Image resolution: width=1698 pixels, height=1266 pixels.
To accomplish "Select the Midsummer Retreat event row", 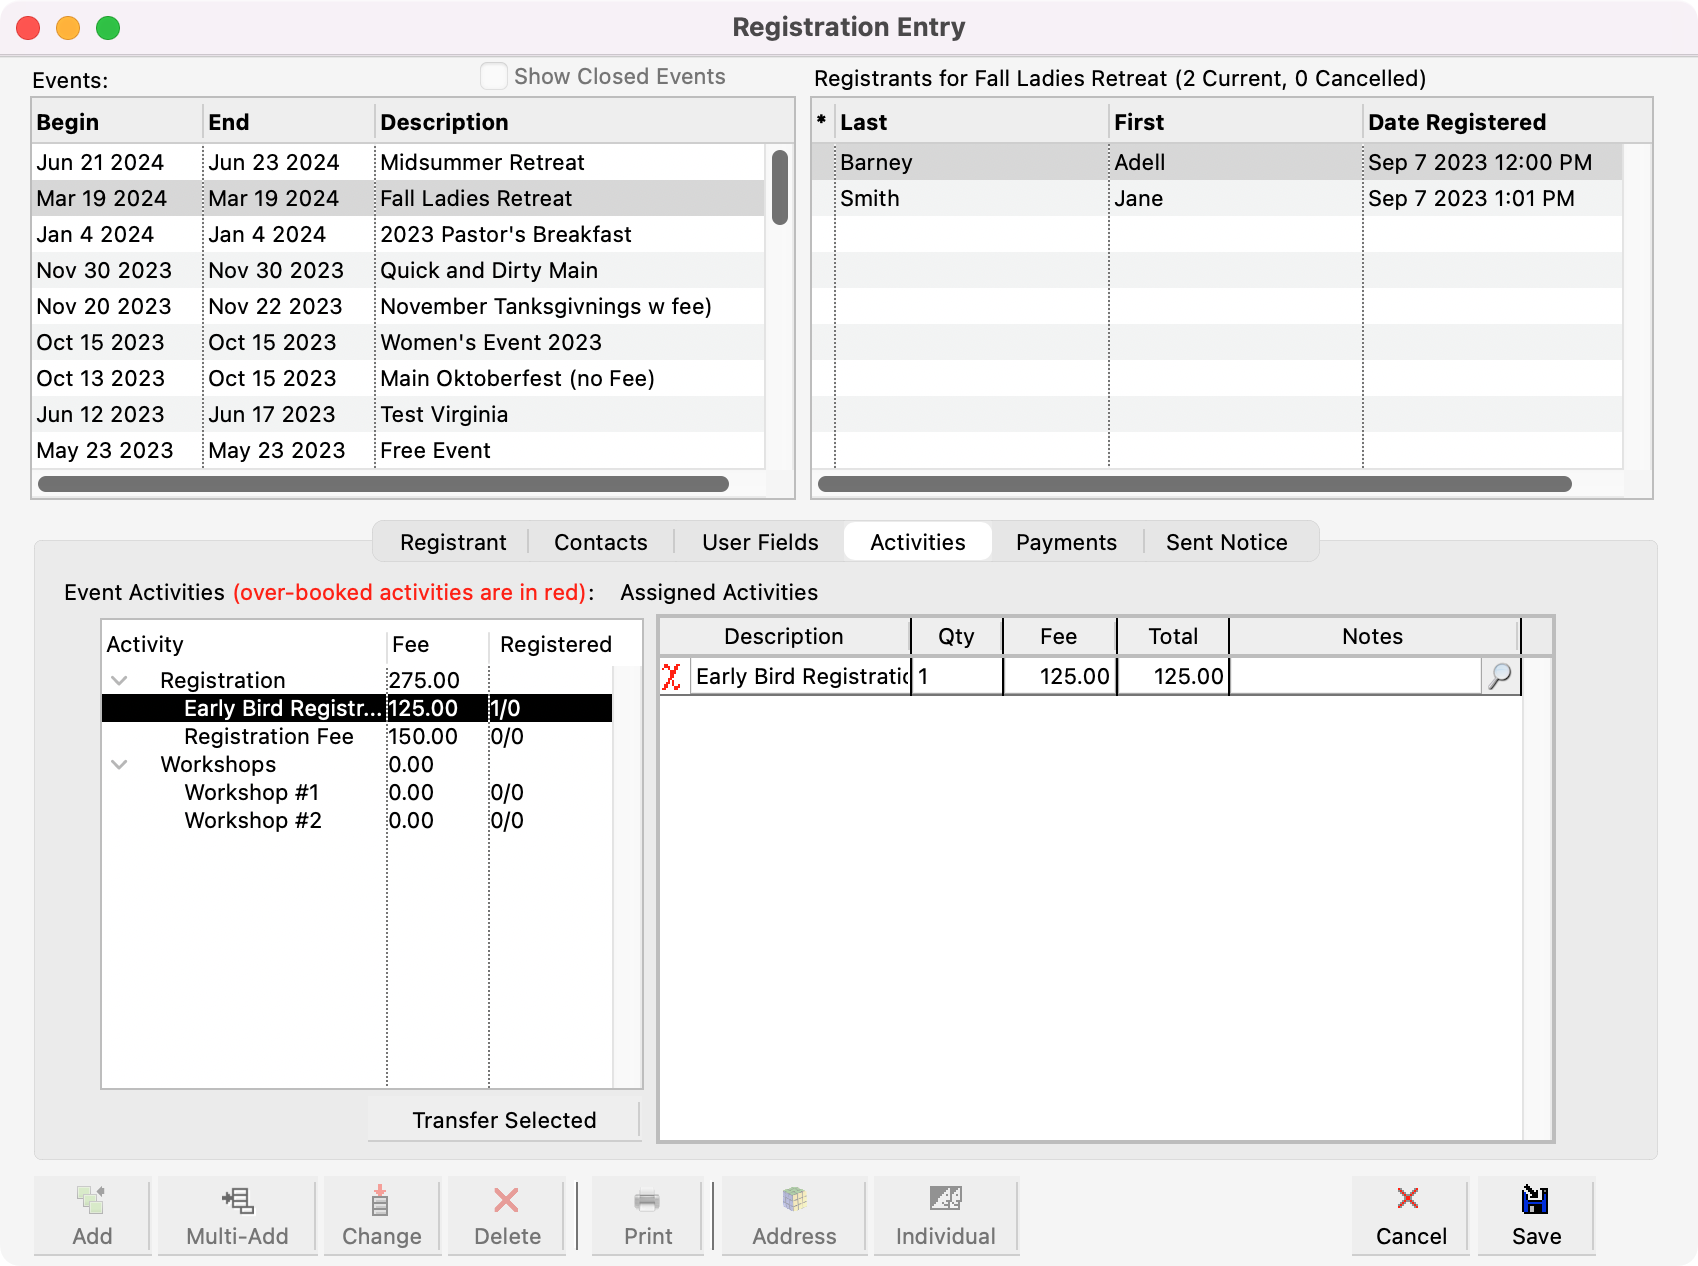I will (x=482, y=162).
